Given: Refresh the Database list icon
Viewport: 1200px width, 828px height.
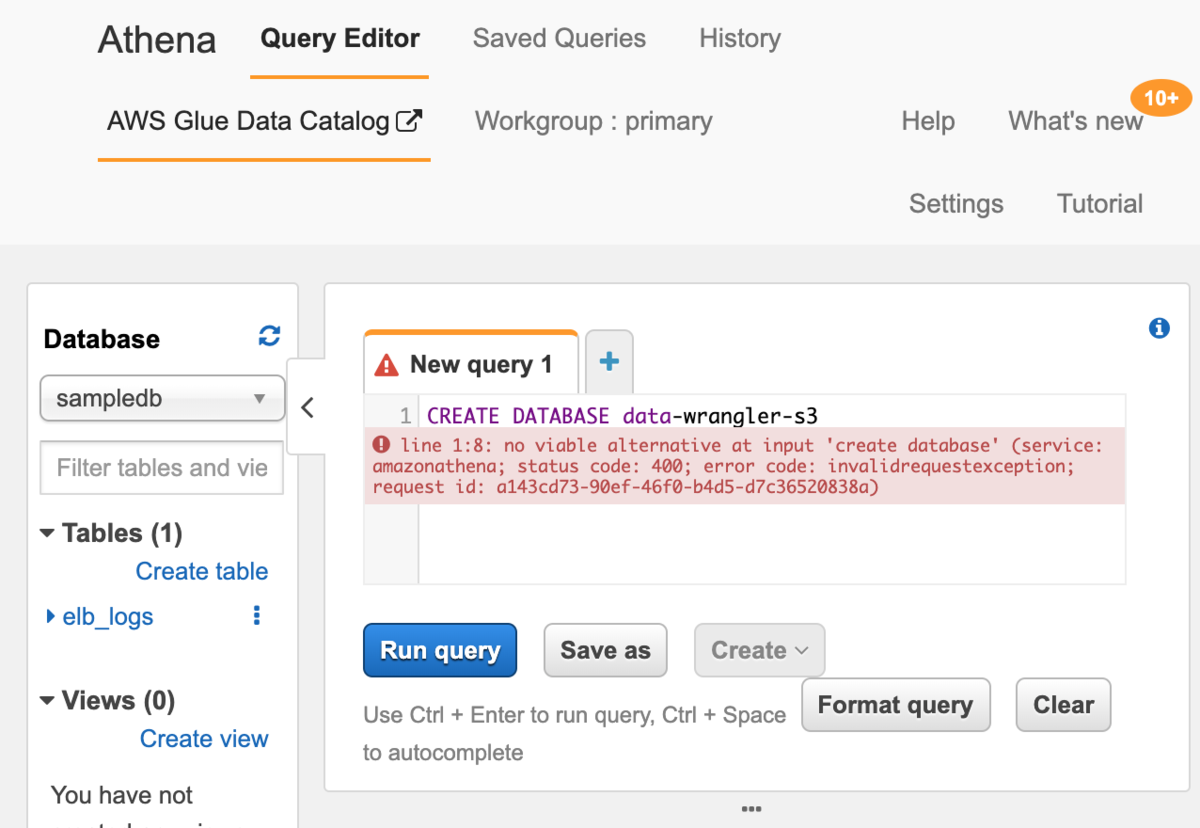Looking at the screenshot, I should click(269, 336).
